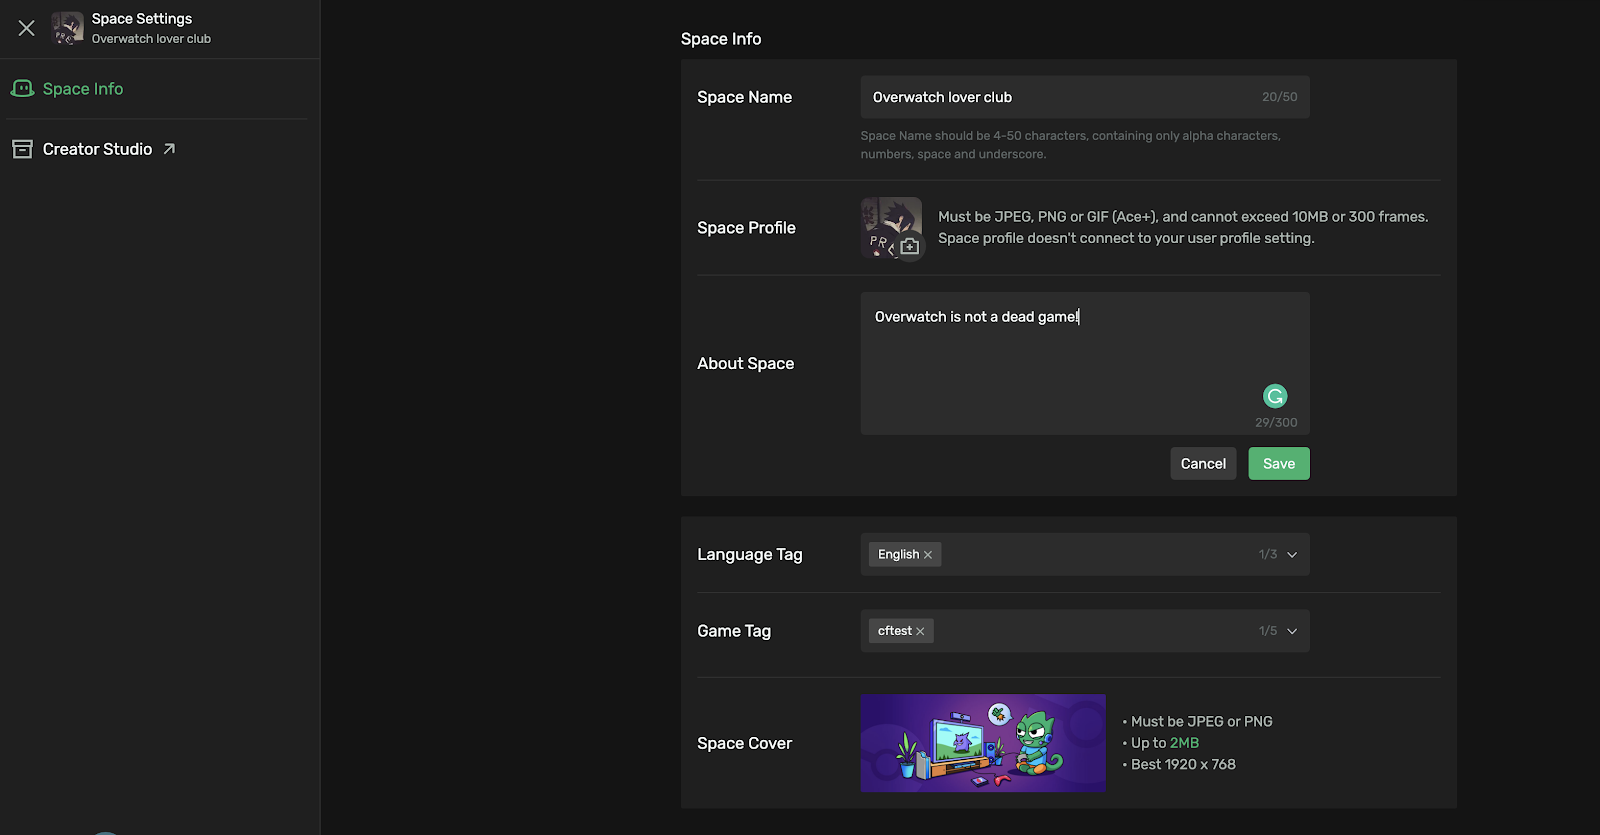Click the camera upload icon on profile
This screenshot has width=1600, height=835.
coord(909,246)
